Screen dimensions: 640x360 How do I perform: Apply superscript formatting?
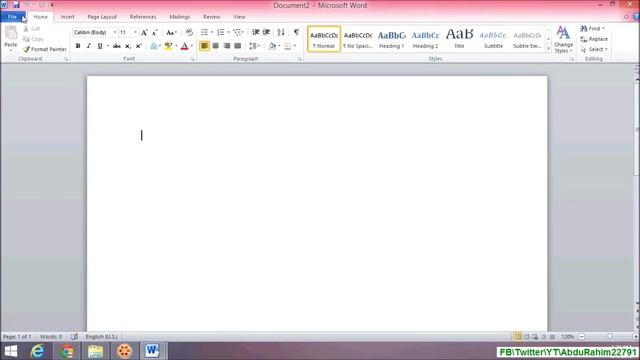138,46
